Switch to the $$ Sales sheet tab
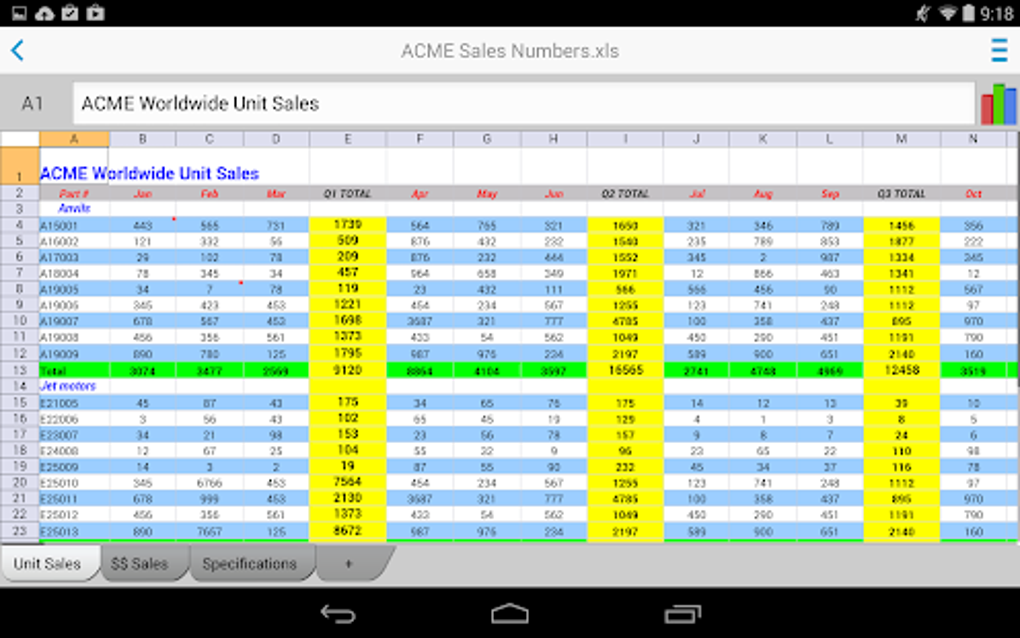 (139, 563)
